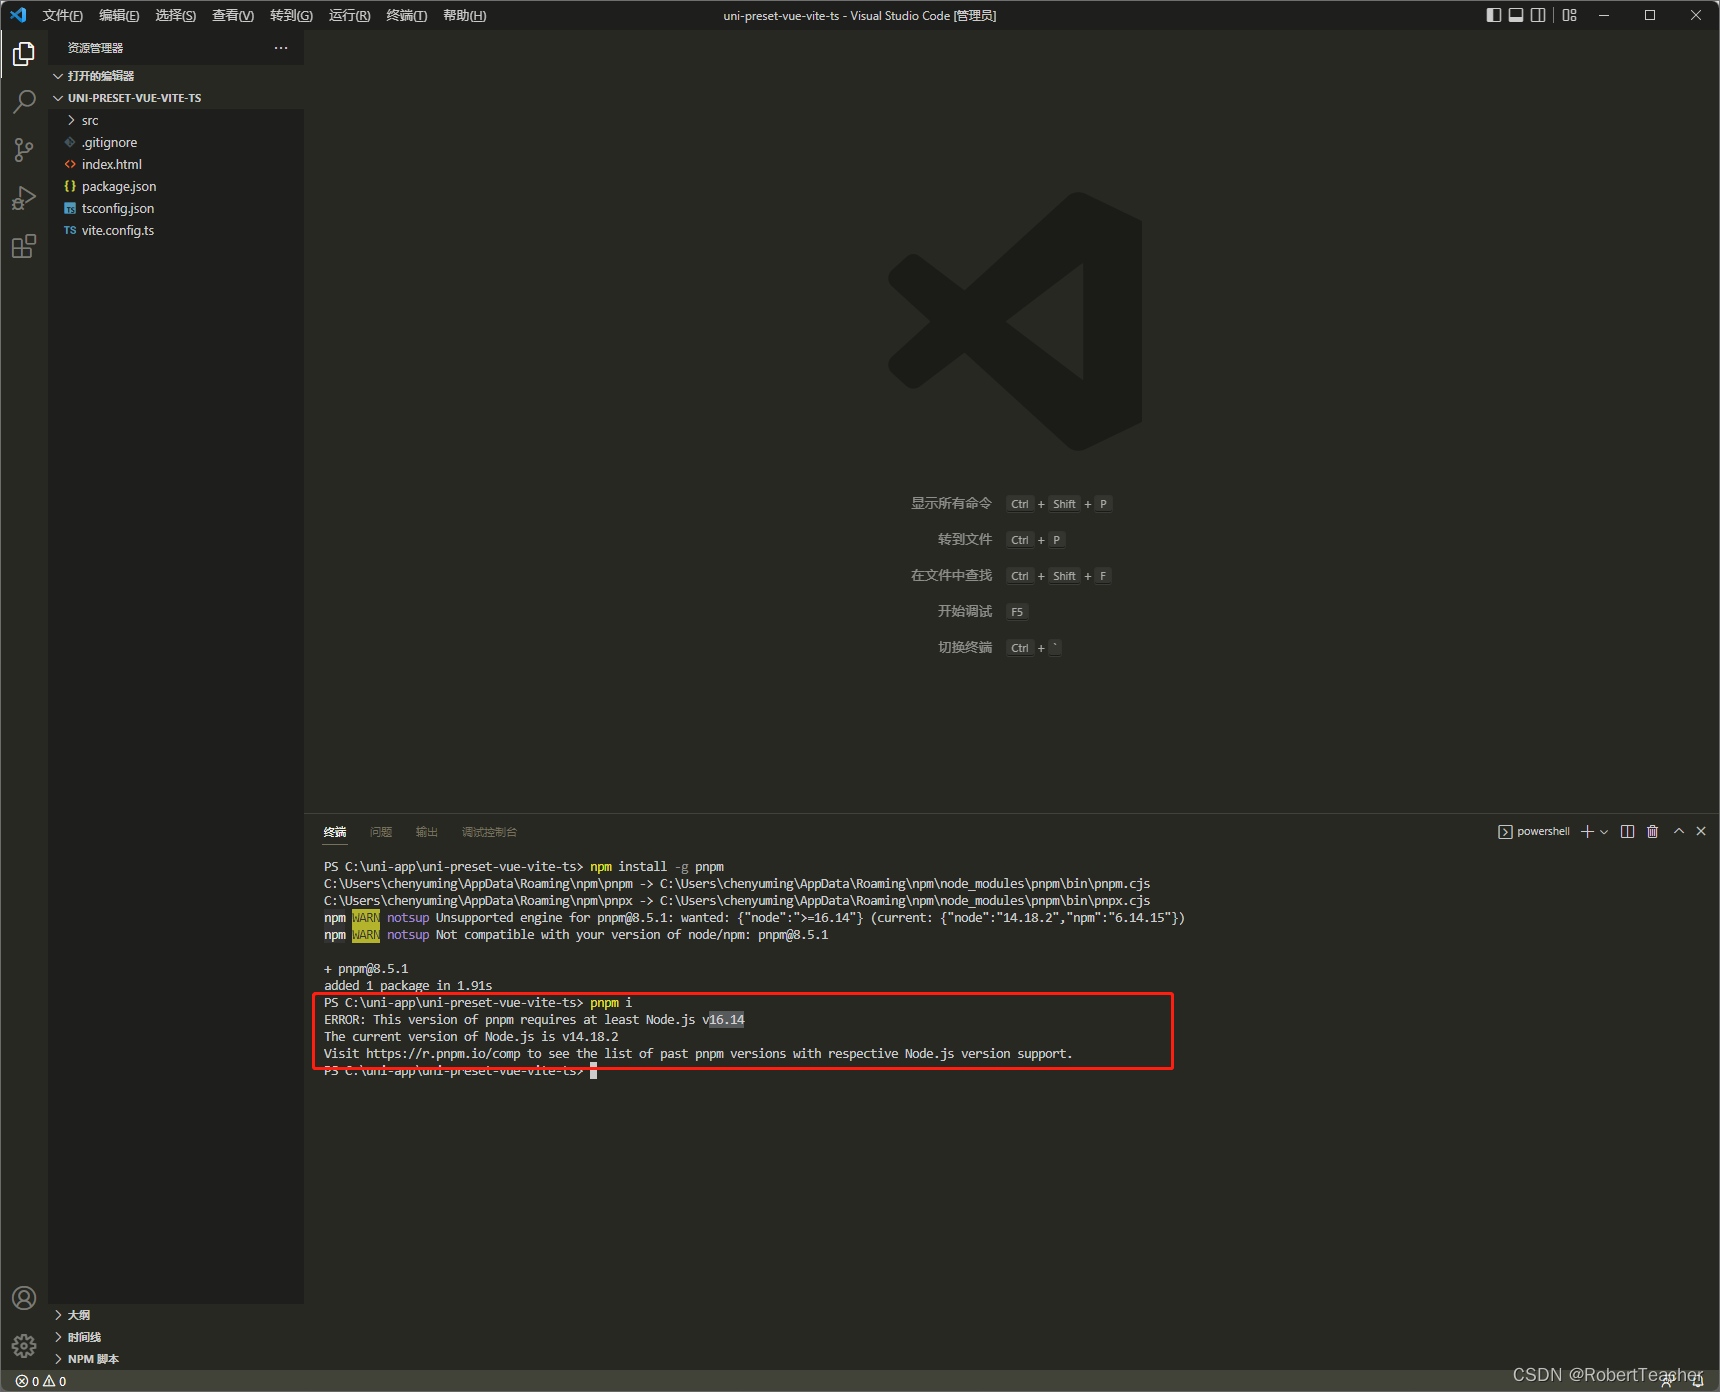The height and width of the screenshot is (1392, 1720).
Task: Open the index.html file
Action: (x=176, y=164)
